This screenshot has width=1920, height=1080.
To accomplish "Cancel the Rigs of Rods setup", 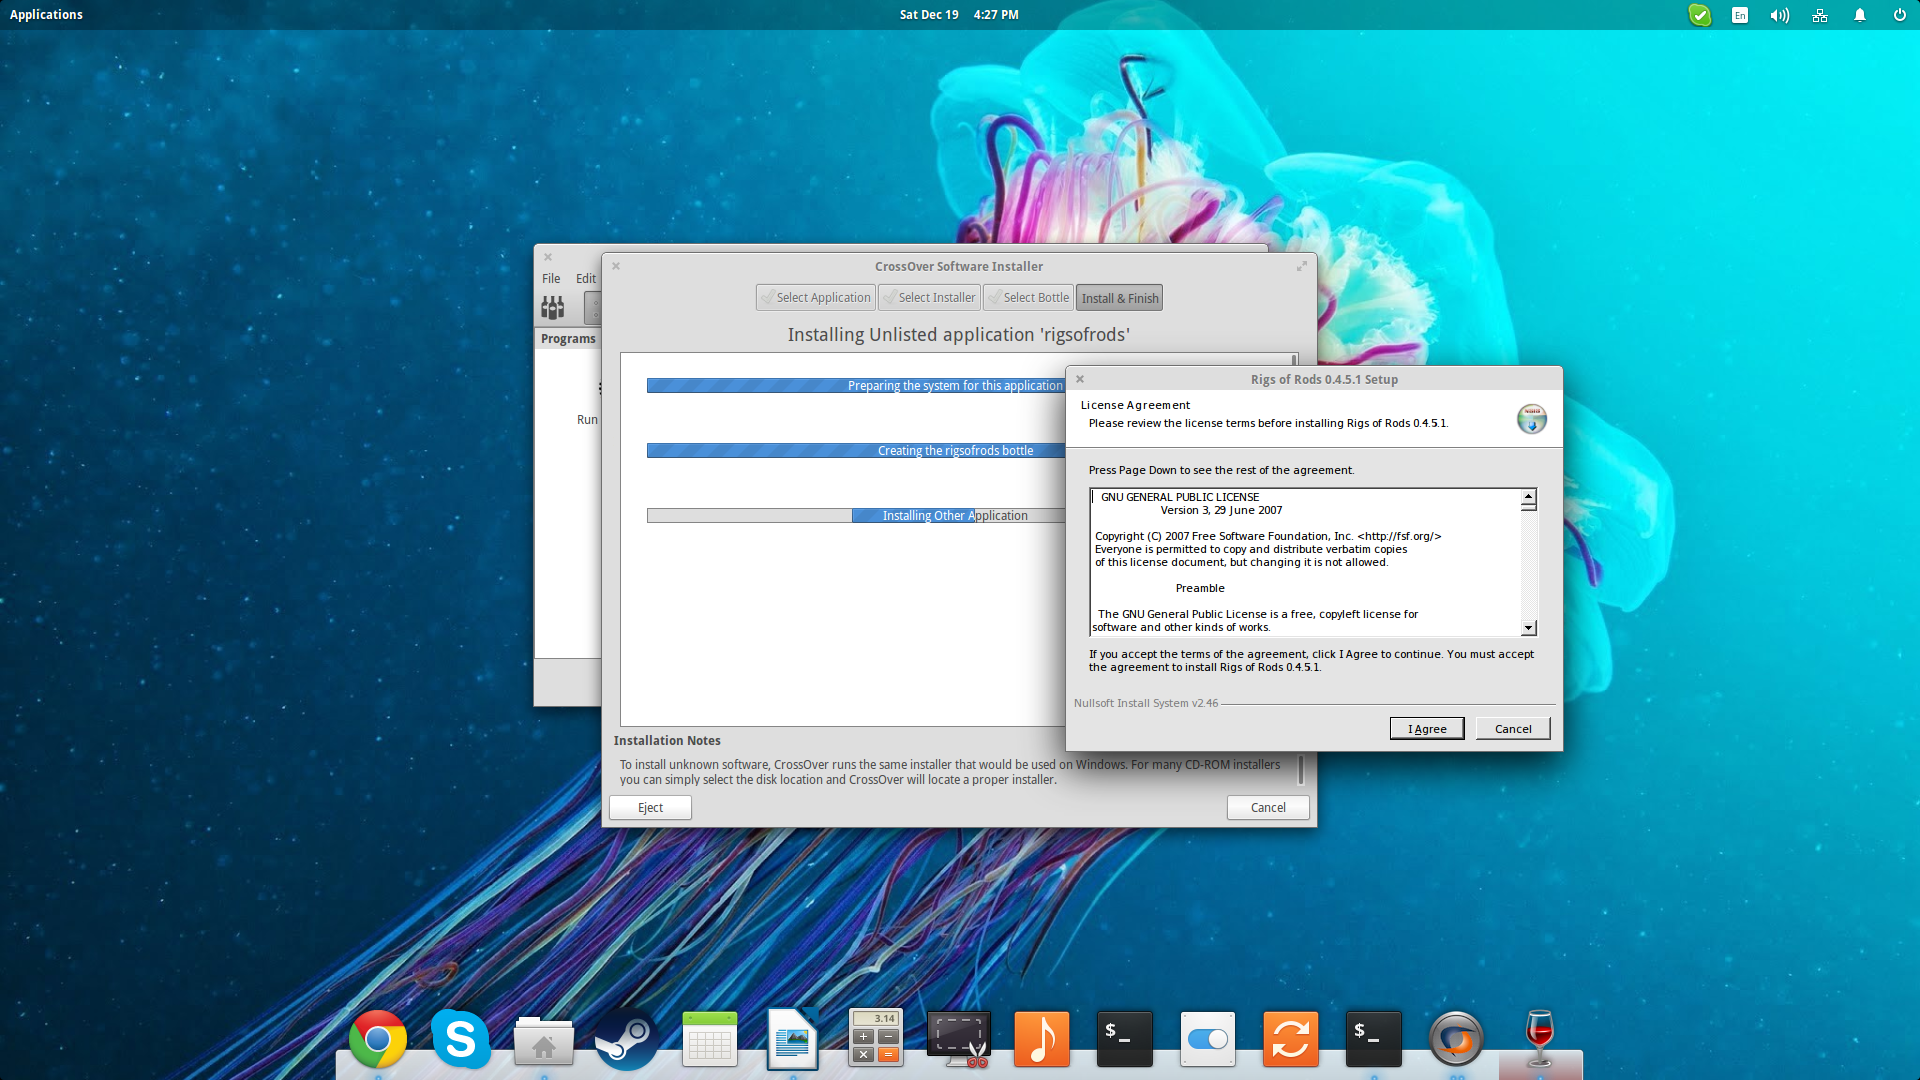I will coord(1513,729).
